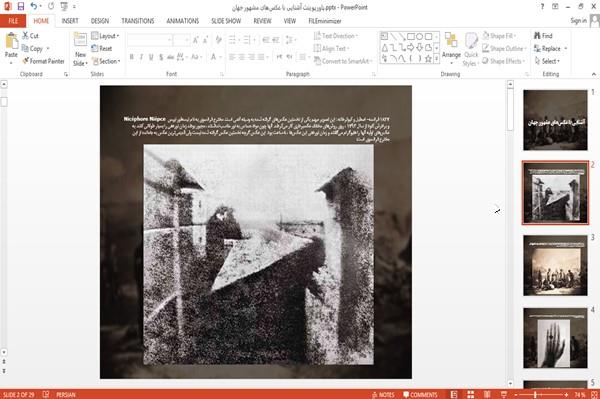
Task: Toggle the NOTES pane
Action: 383,395
